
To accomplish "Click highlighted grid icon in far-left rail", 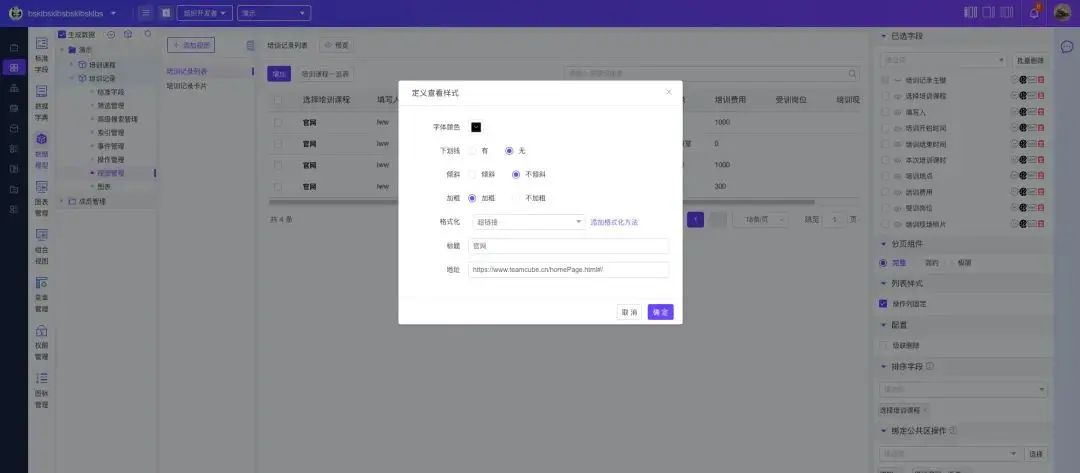I will 14,67.
